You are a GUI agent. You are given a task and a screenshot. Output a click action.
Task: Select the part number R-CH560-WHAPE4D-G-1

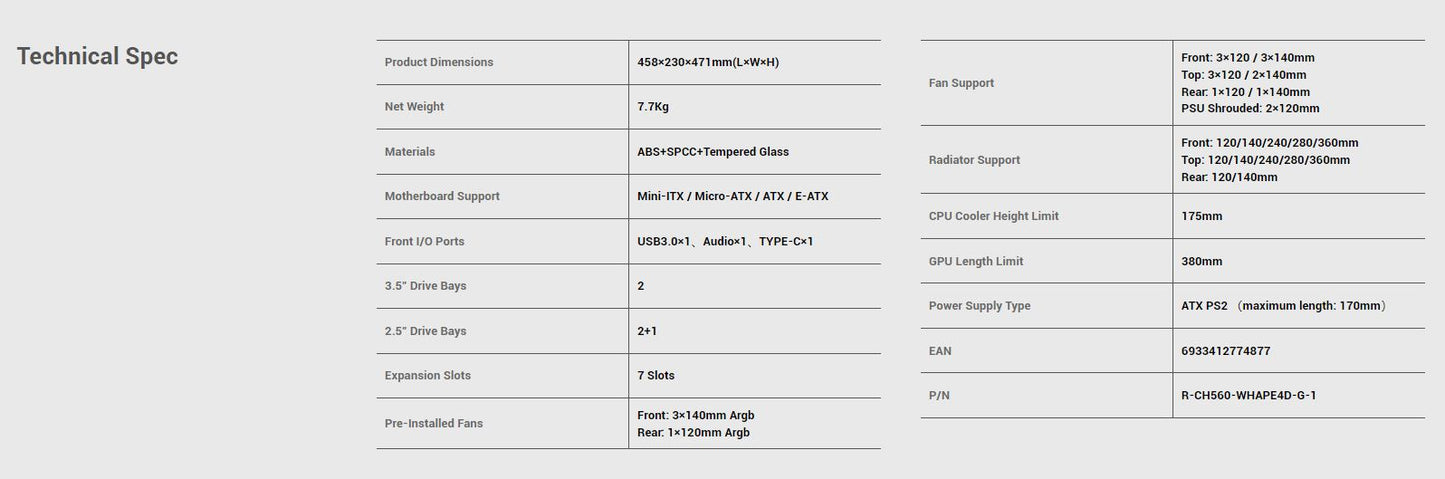click(1248, 396)
